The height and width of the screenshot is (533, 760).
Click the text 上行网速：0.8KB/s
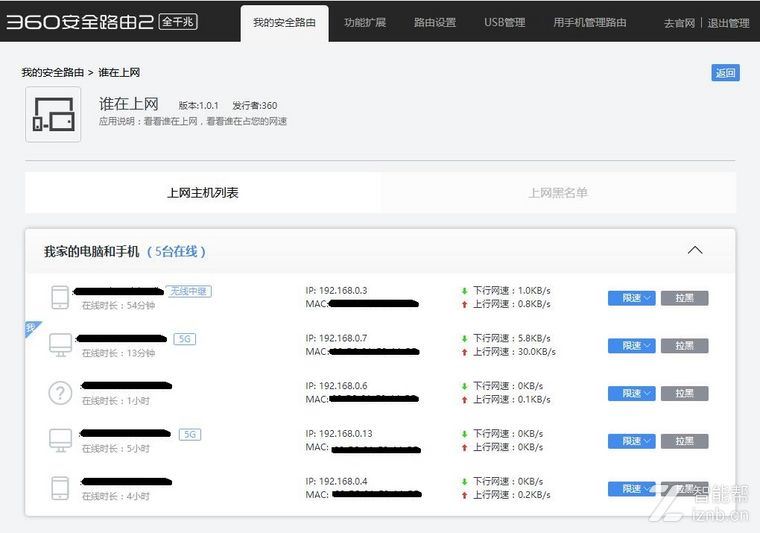click(511, 304)
